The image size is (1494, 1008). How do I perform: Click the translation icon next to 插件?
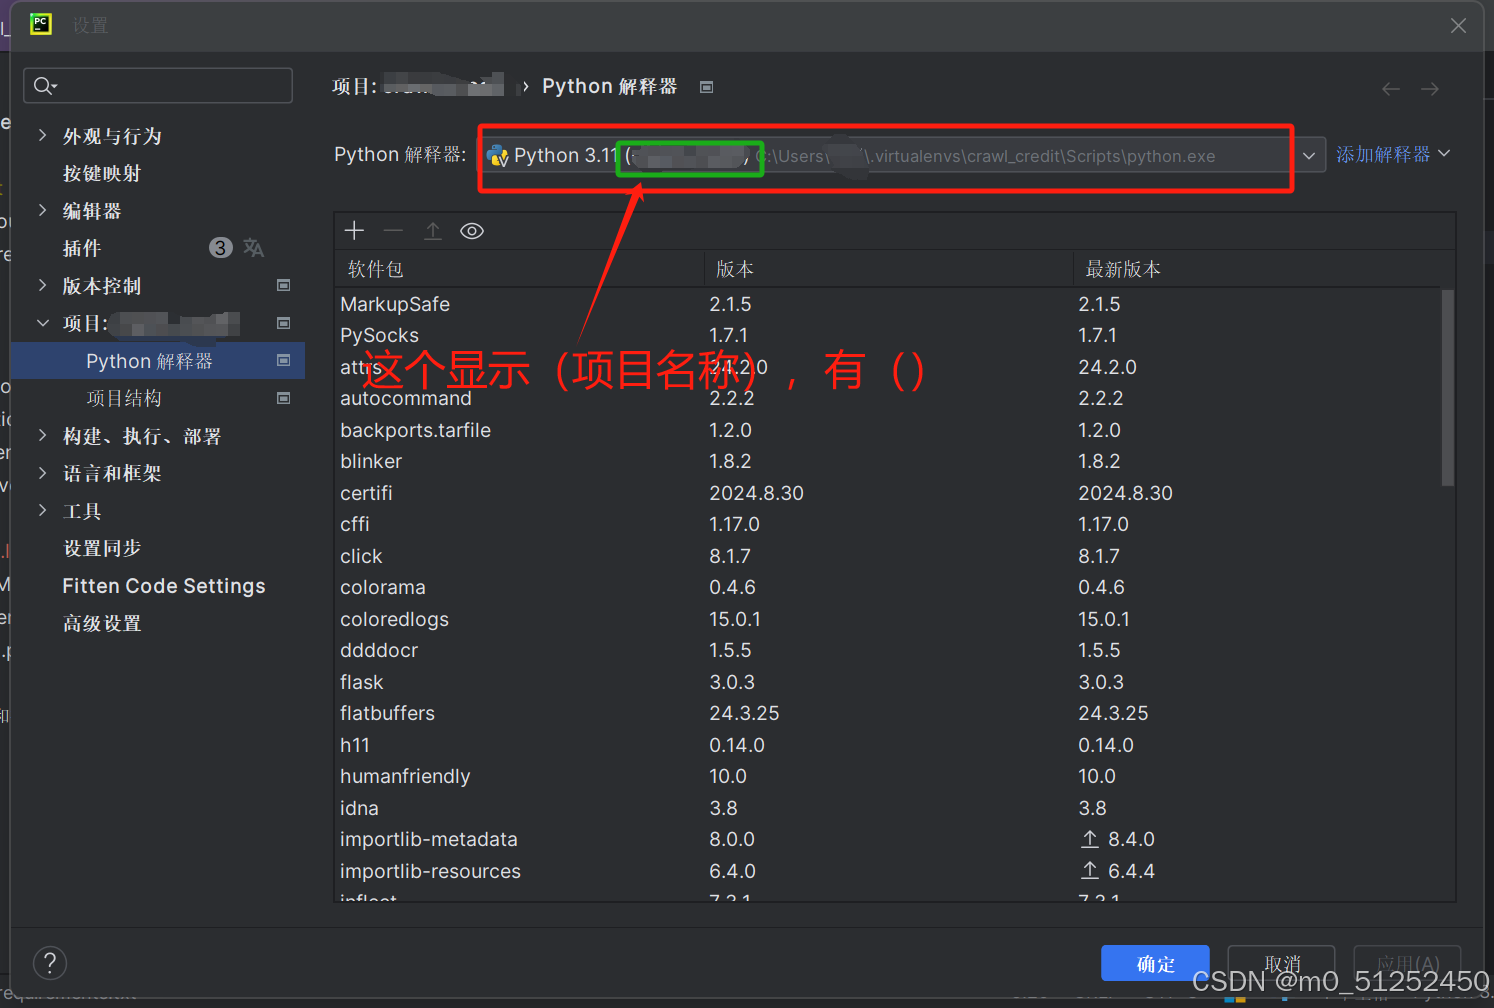coord(254,248)
